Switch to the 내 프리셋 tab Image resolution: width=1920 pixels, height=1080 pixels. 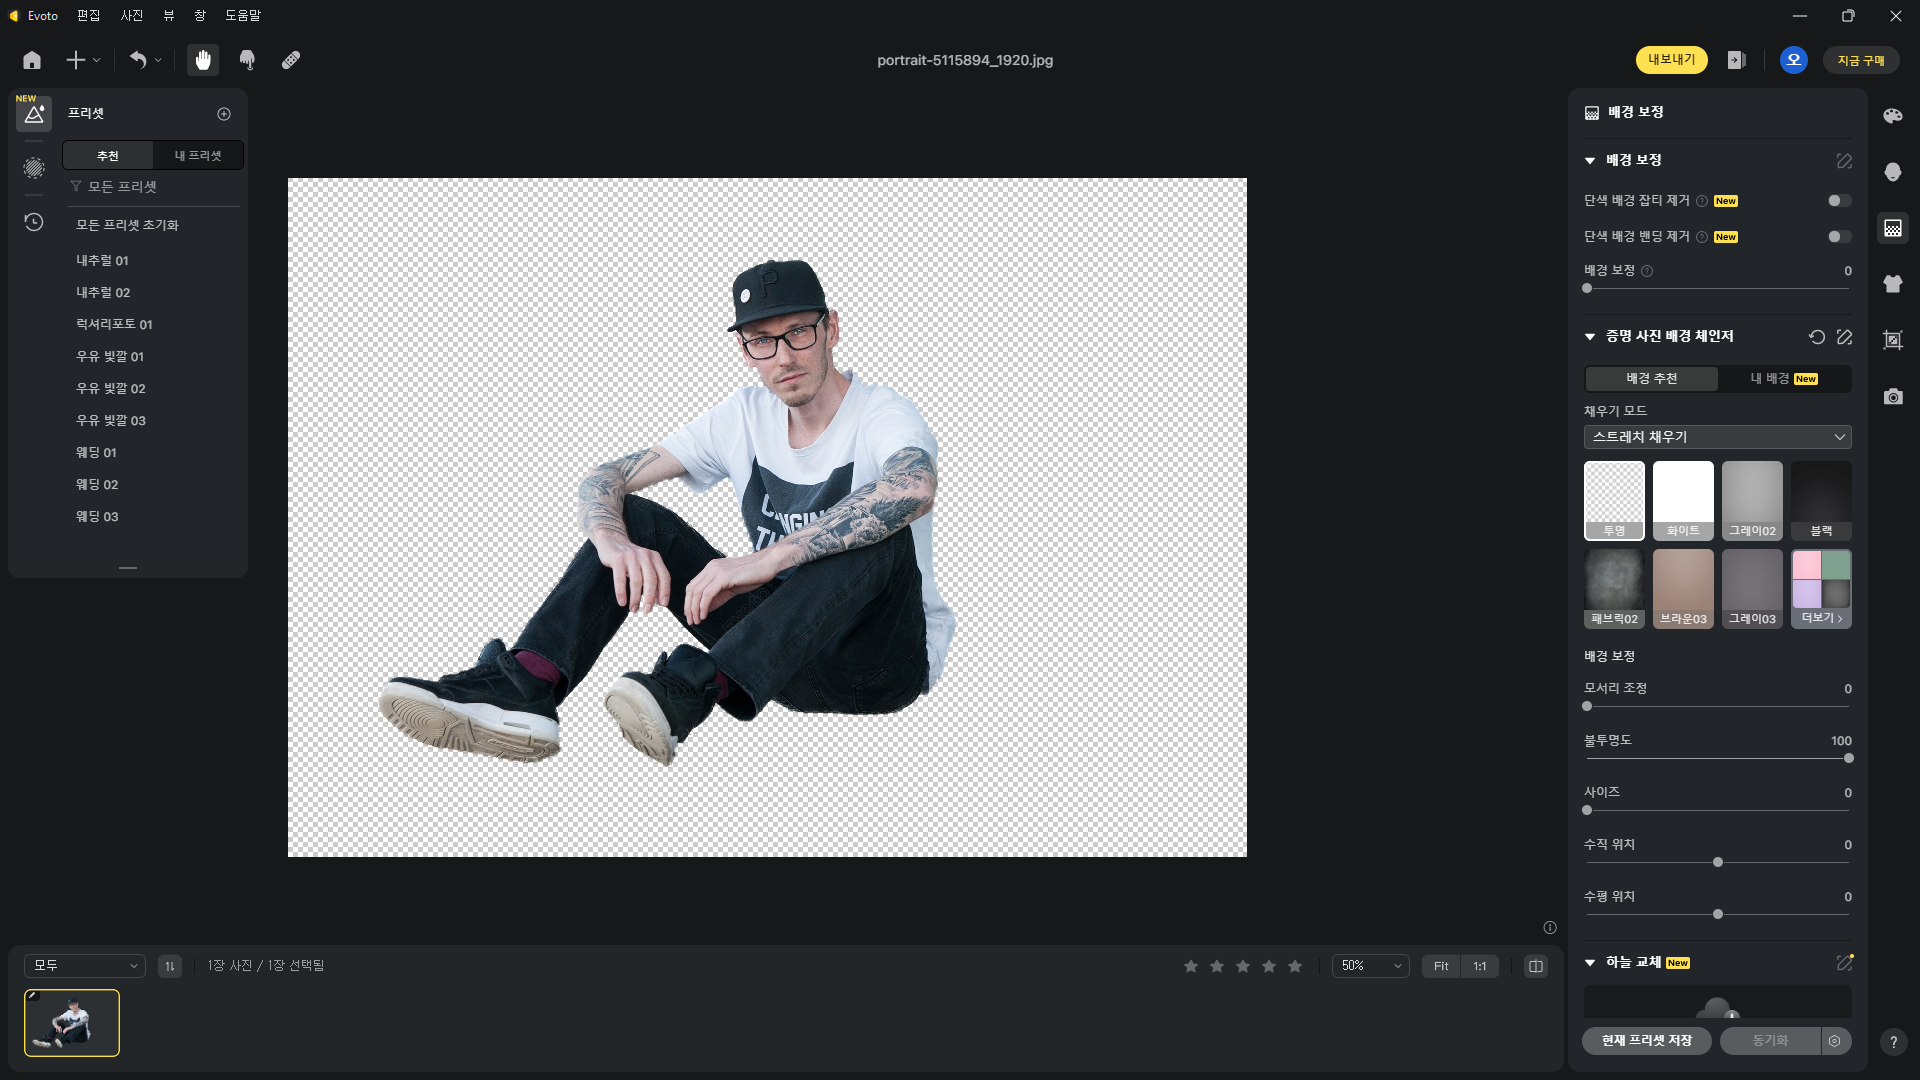tap(198, 156)
